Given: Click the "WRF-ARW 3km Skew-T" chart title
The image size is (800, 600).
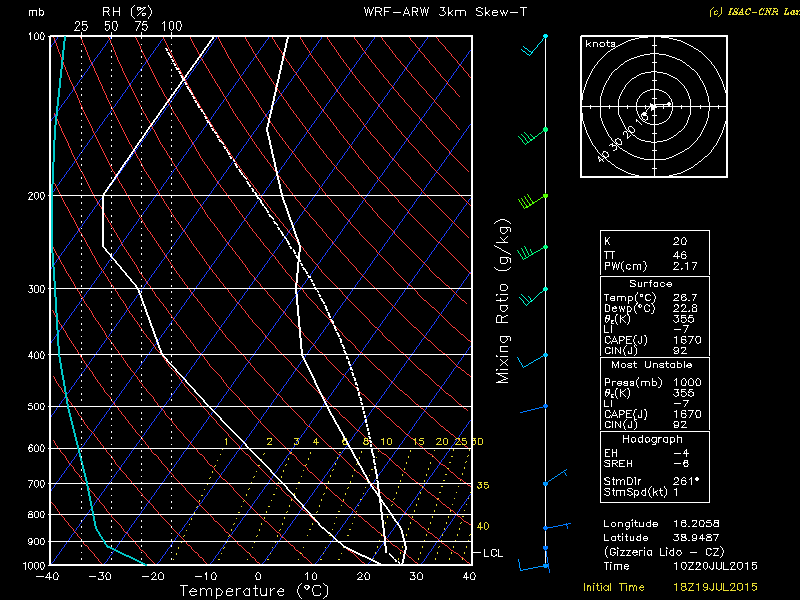Looking at the screenshot, I should pos(445,12).
